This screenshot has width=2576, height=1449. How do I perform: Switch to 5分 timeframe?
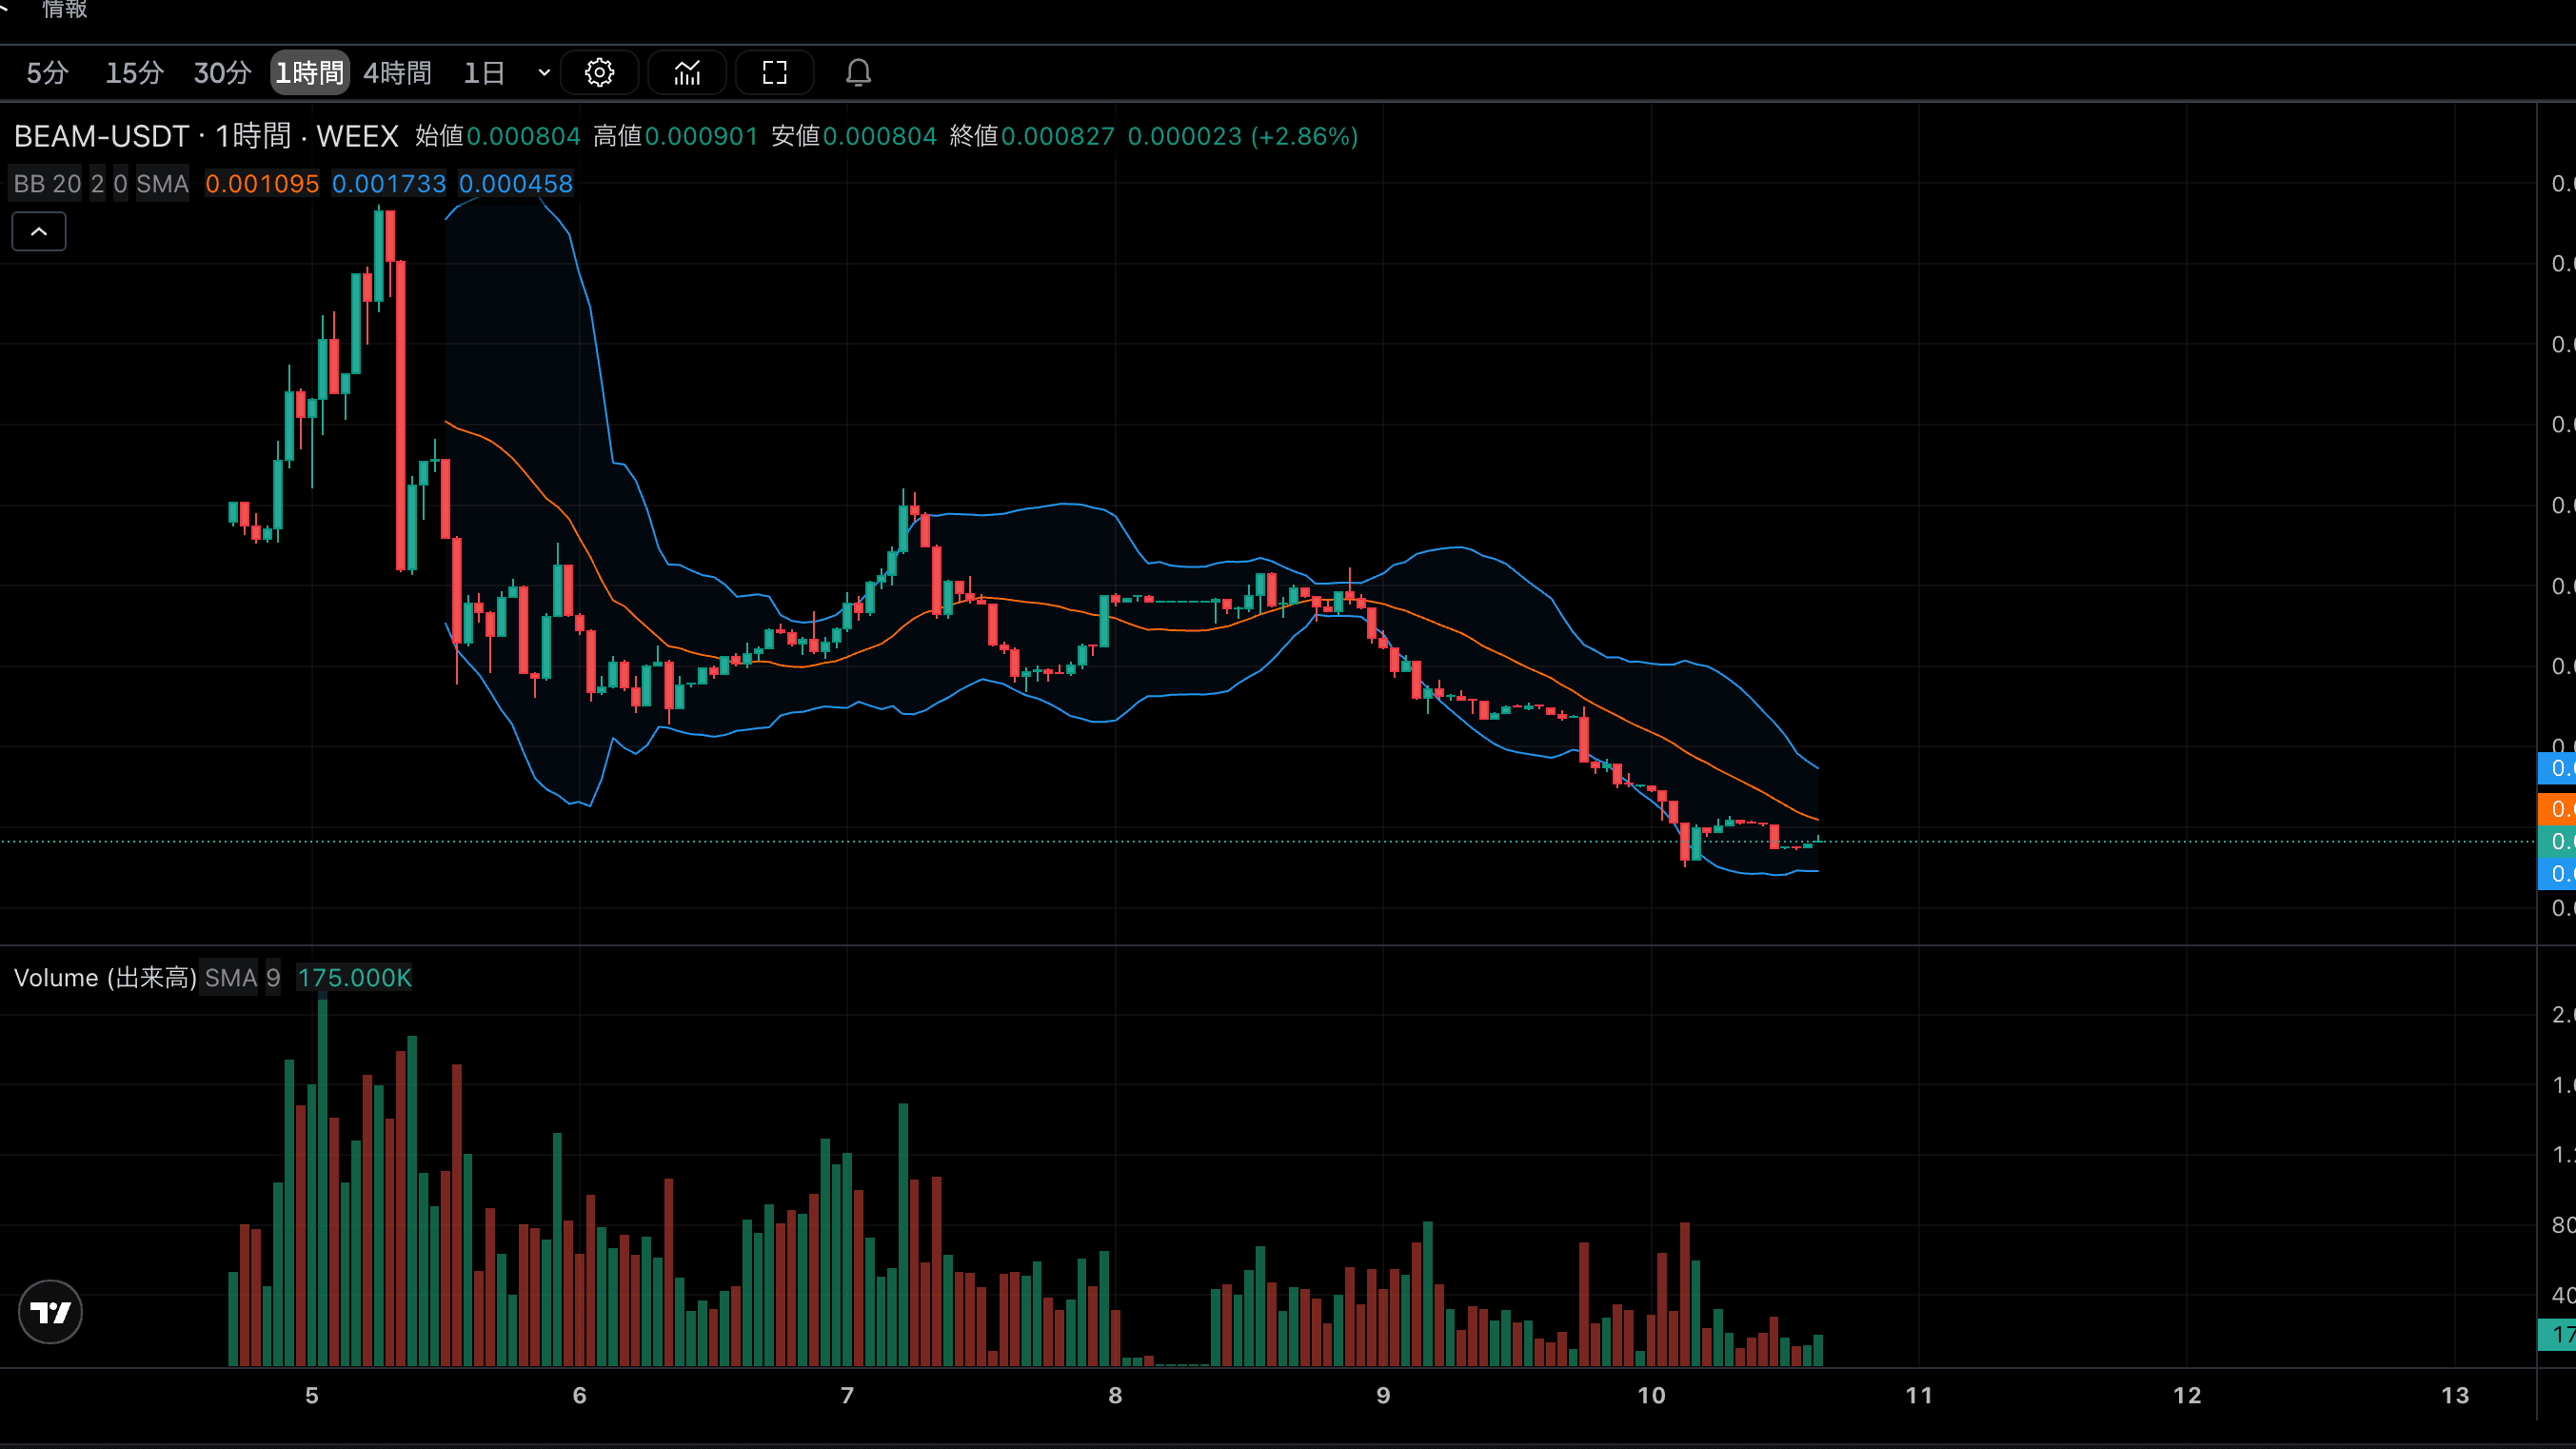point(47,73)
